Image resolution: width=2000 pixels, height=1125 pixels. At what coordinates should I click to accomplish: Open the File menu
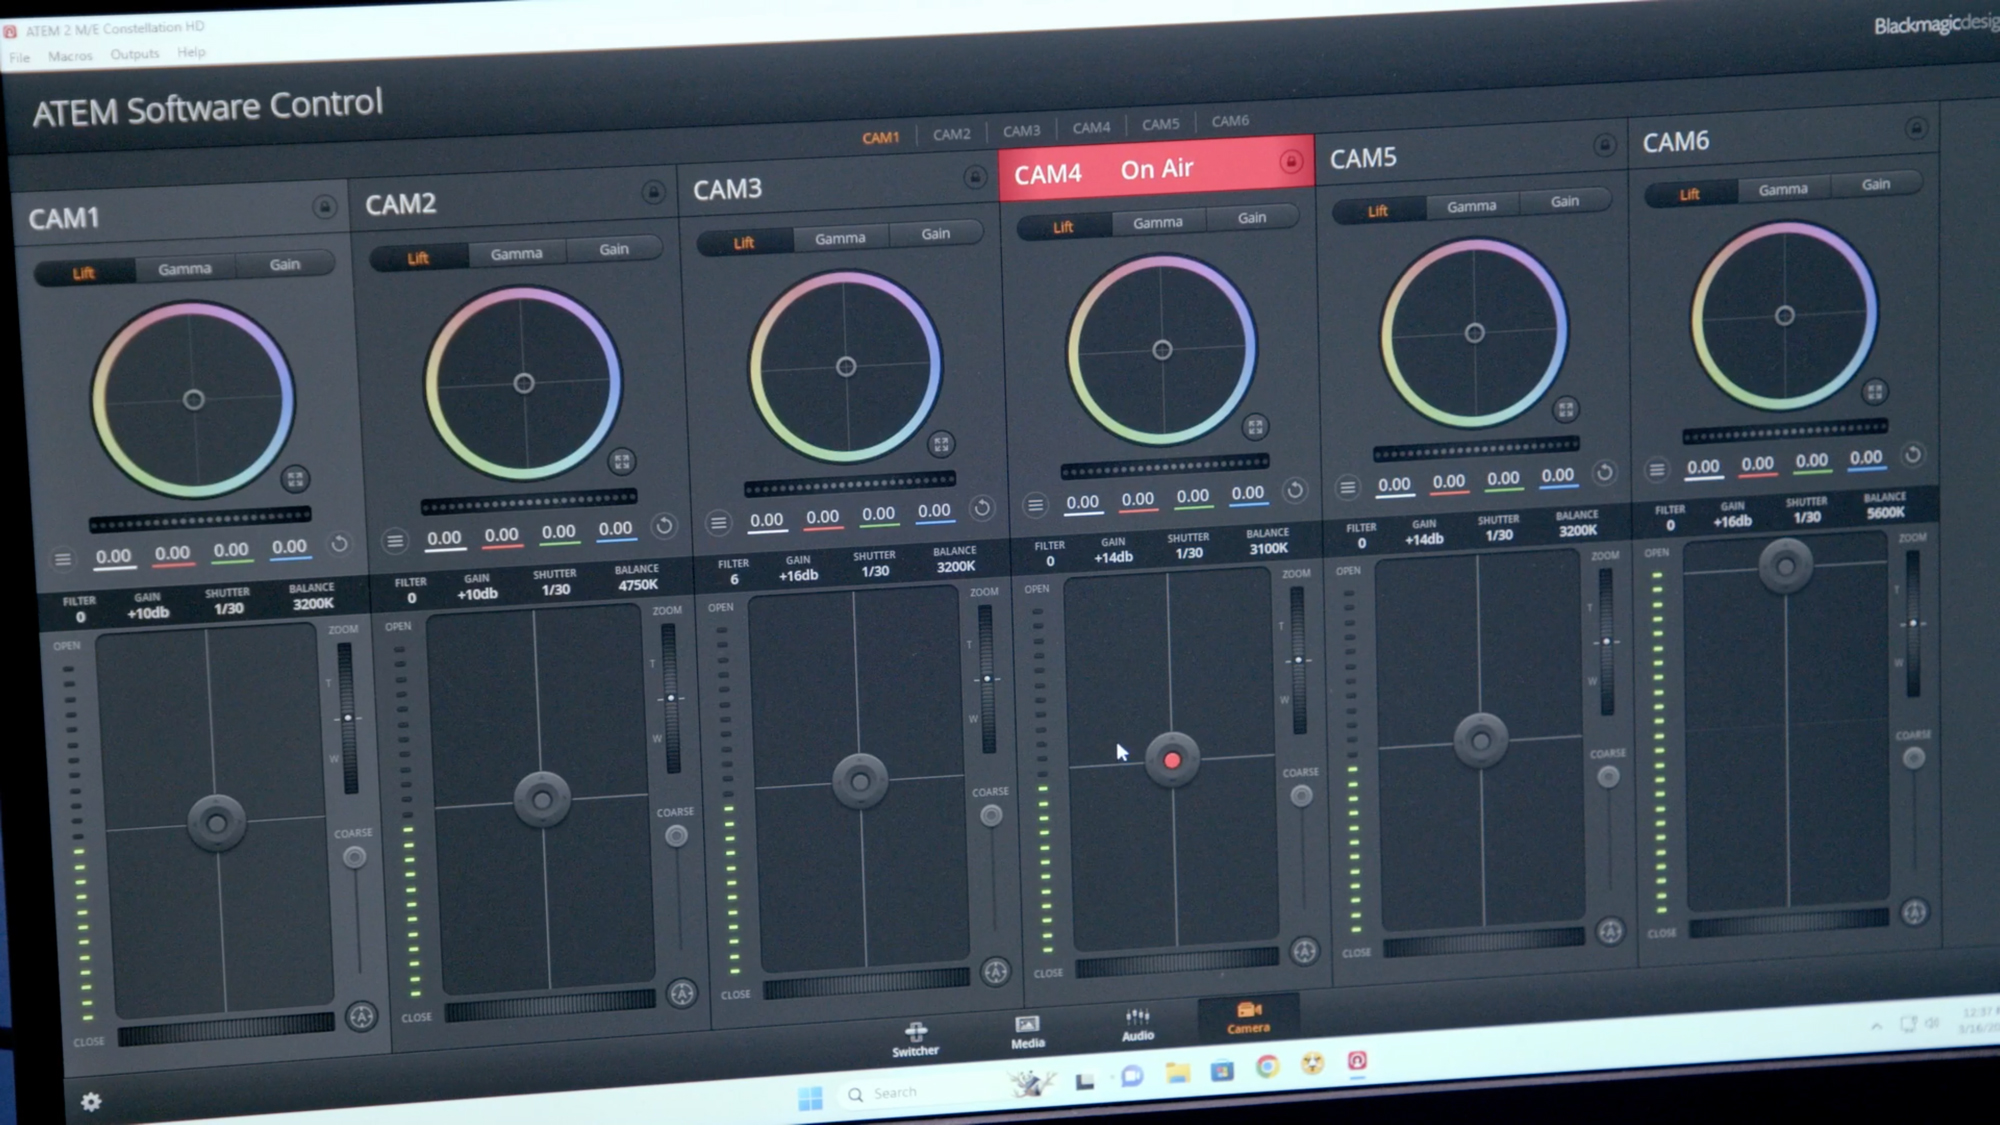point(20,58)
